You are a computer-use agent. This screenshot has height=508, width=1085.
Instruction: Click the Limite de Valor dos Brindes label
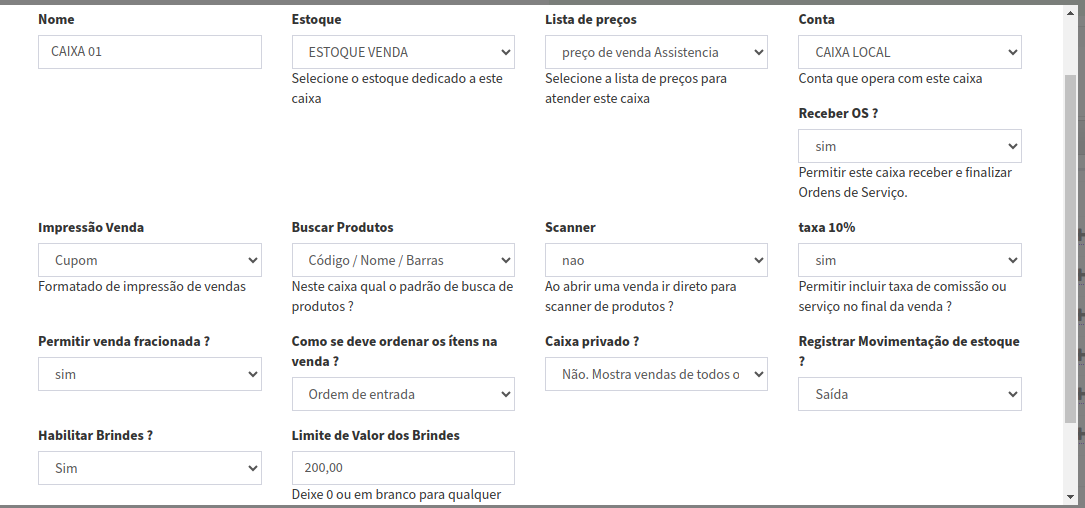[375, 435]
